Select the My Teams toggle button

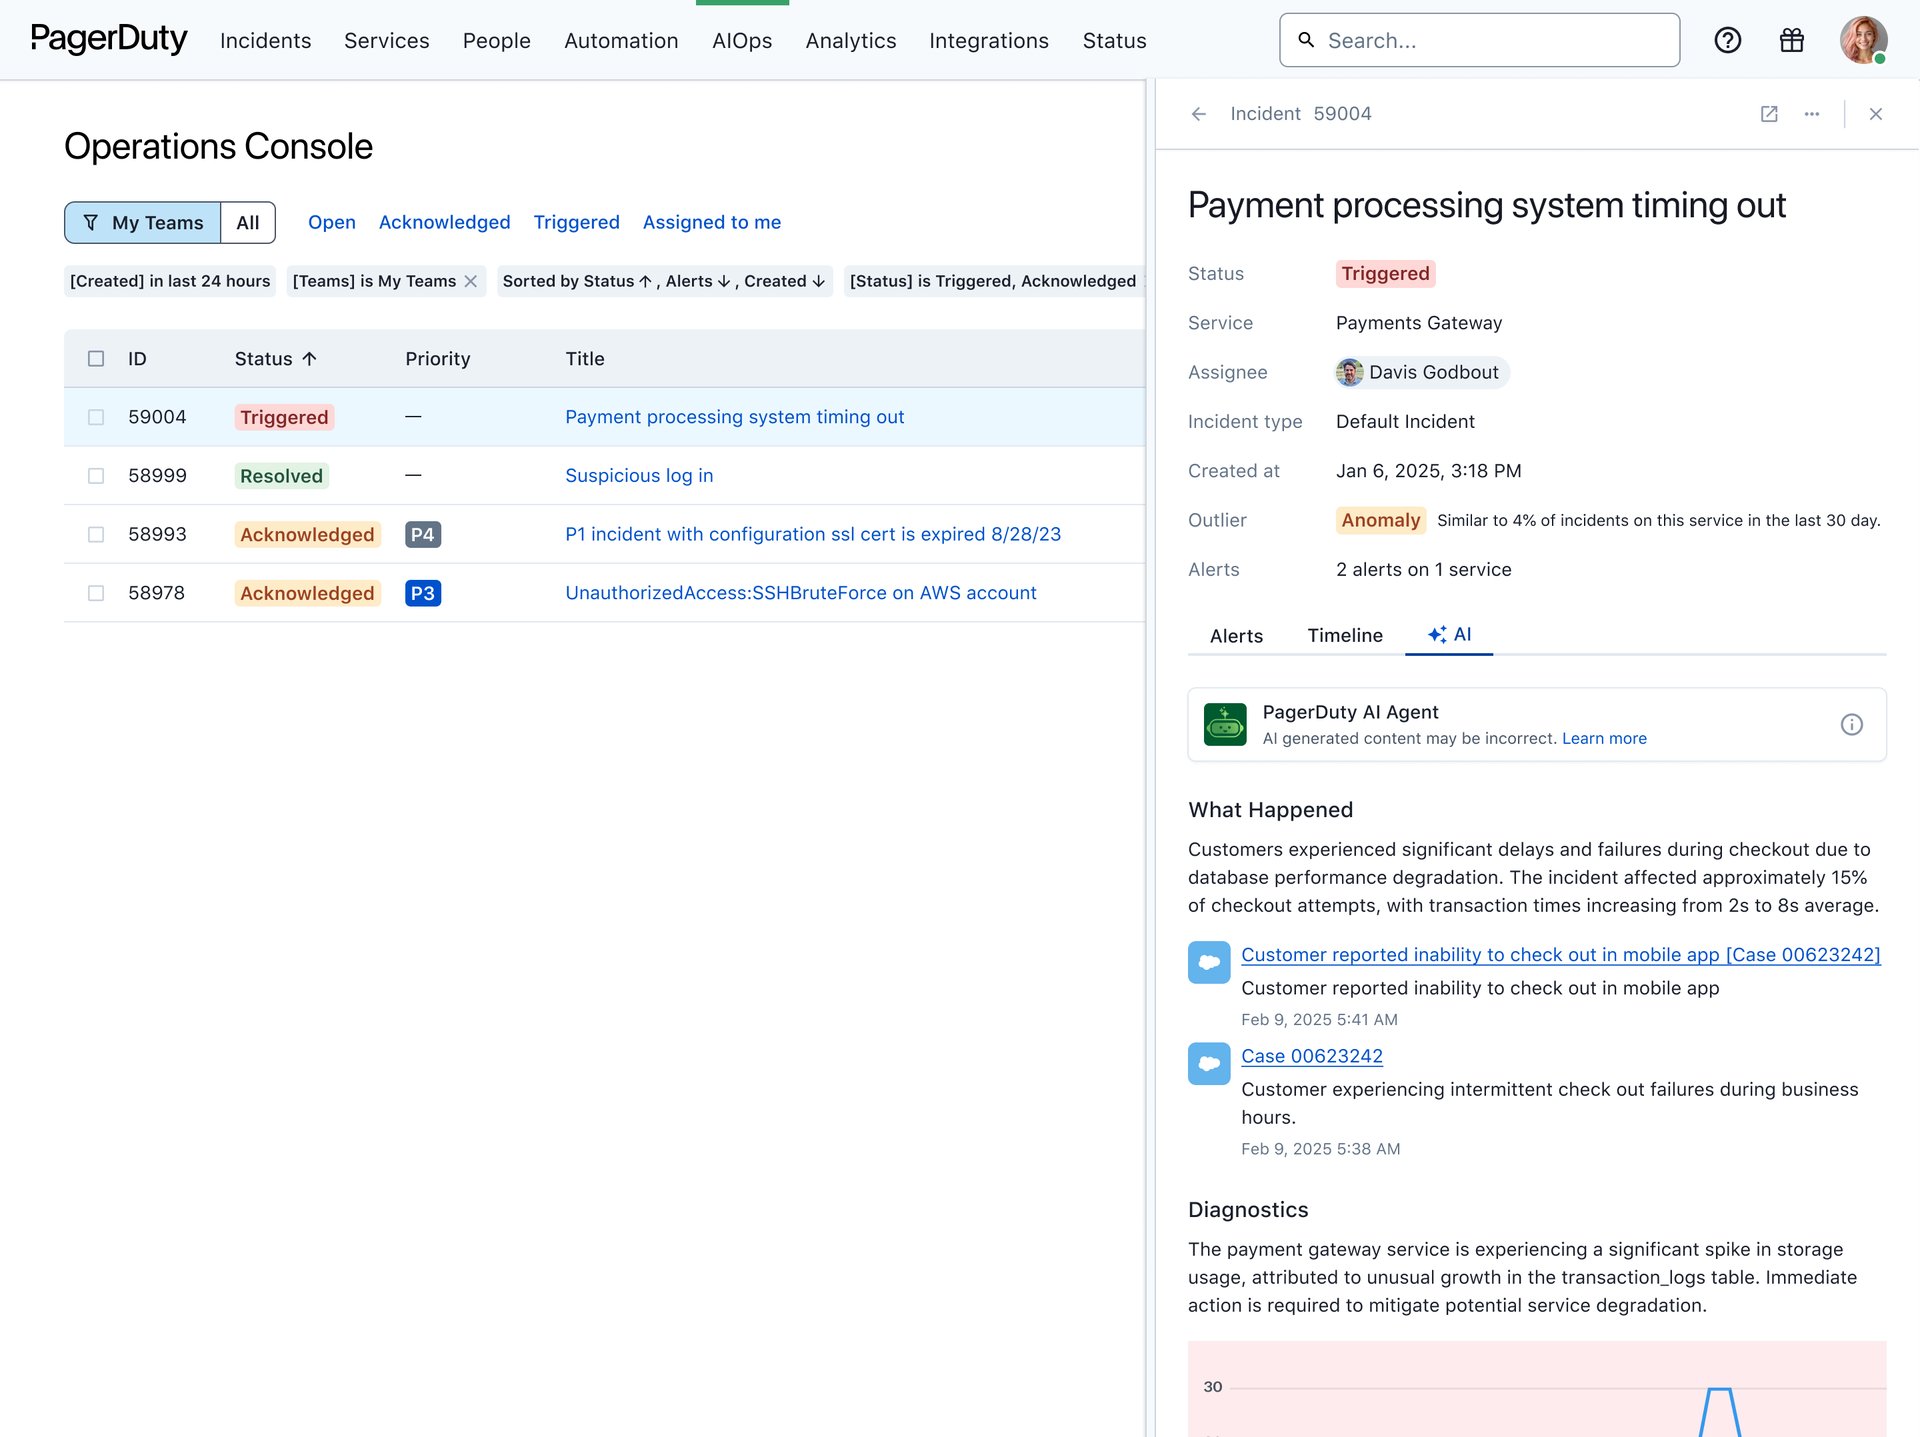(141, 222)
